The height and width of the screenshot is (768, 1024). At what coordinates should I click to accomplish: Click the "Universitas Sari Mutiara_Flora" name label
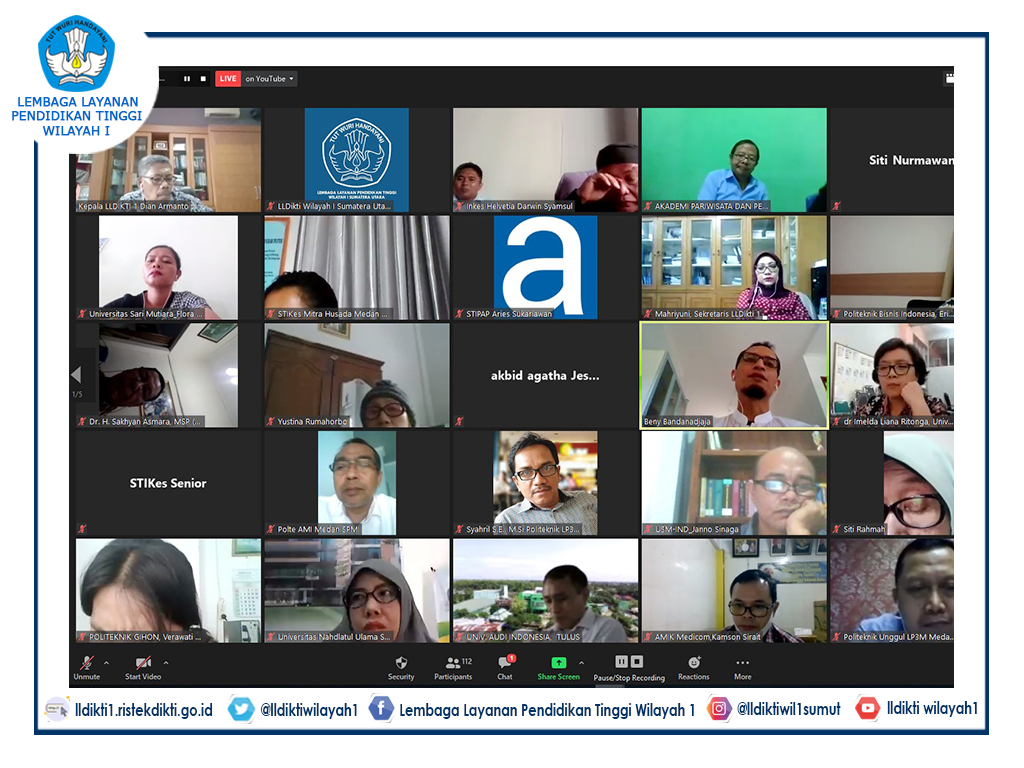146,314
